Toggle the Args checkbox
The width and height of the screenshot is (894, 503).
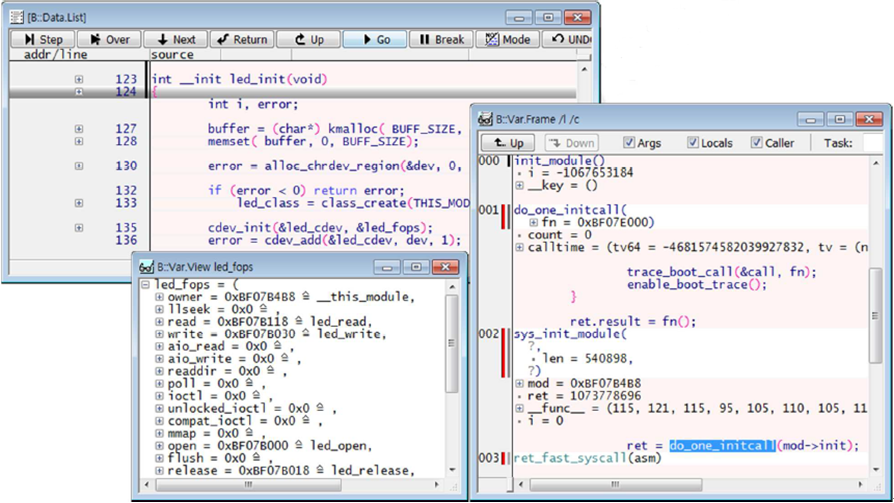click(x=629, y=143)
